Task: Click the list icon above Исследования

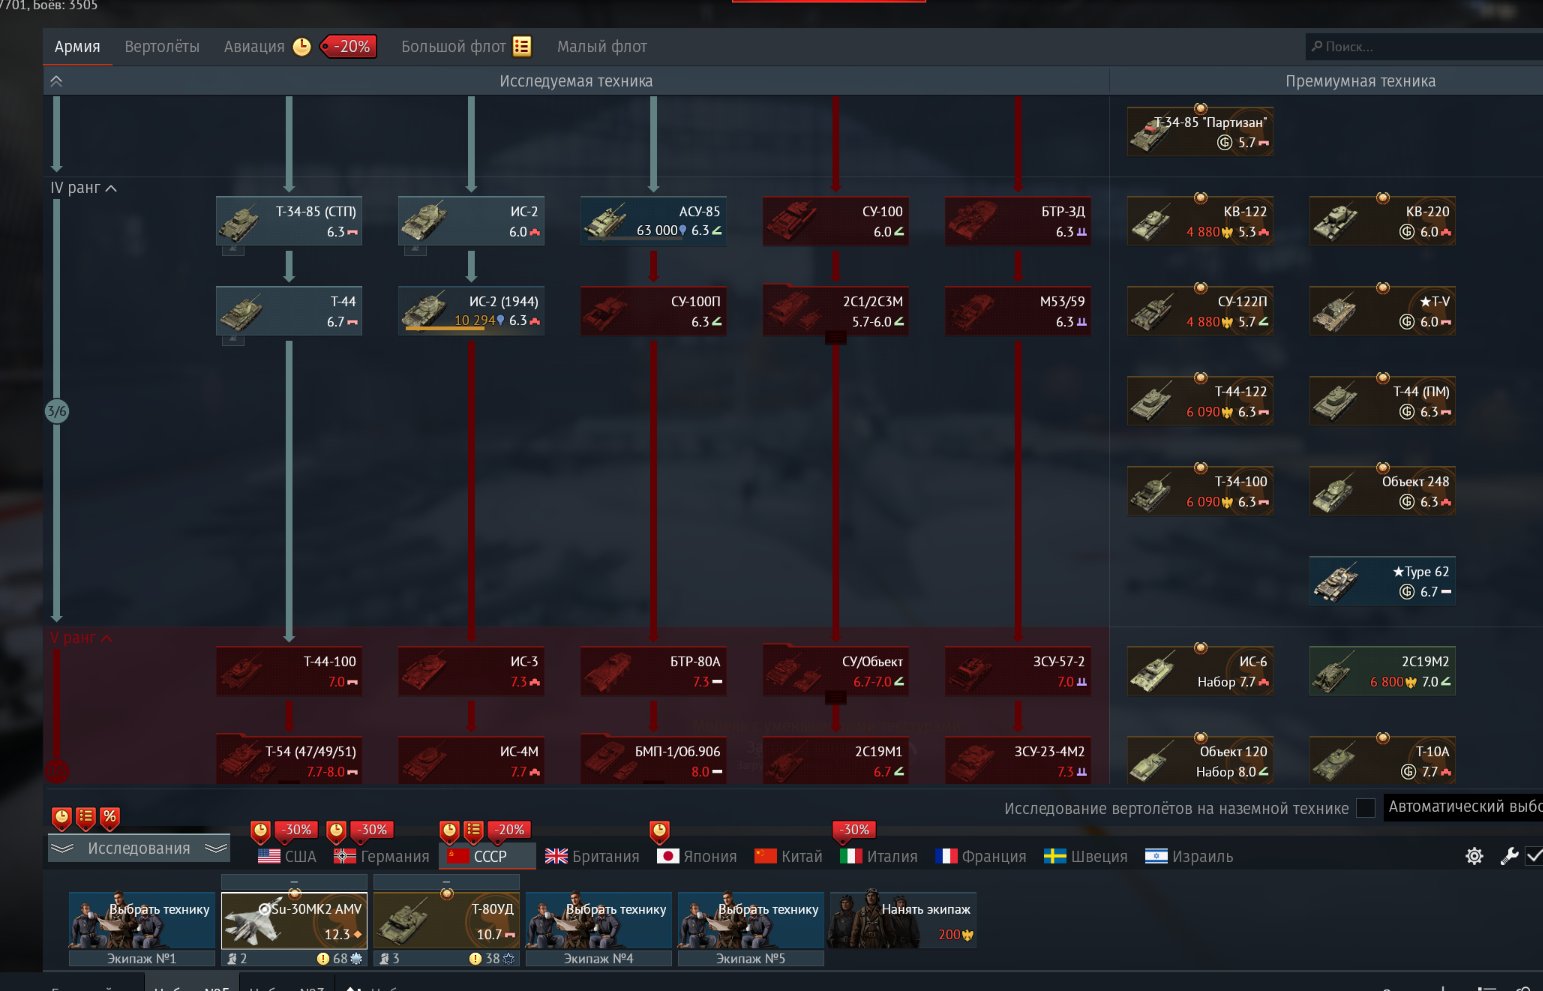Action: click(x=86, y=817)
